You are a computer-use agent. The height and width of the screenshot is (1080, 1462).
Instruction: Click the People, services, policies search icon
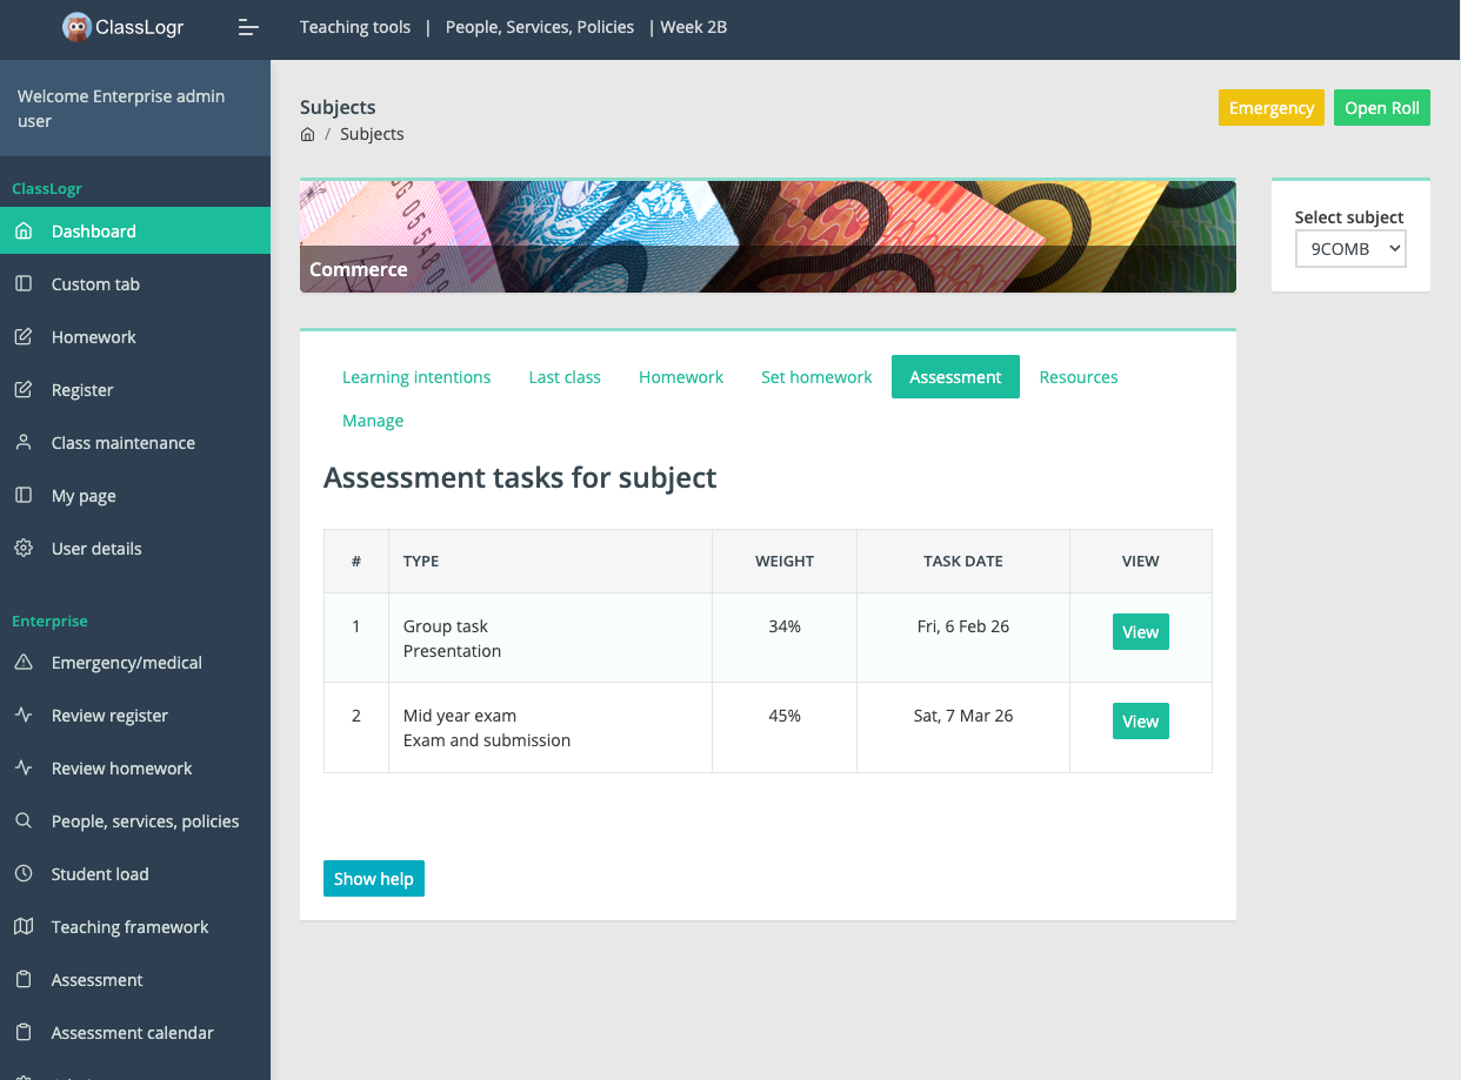(x=24, y=821)
